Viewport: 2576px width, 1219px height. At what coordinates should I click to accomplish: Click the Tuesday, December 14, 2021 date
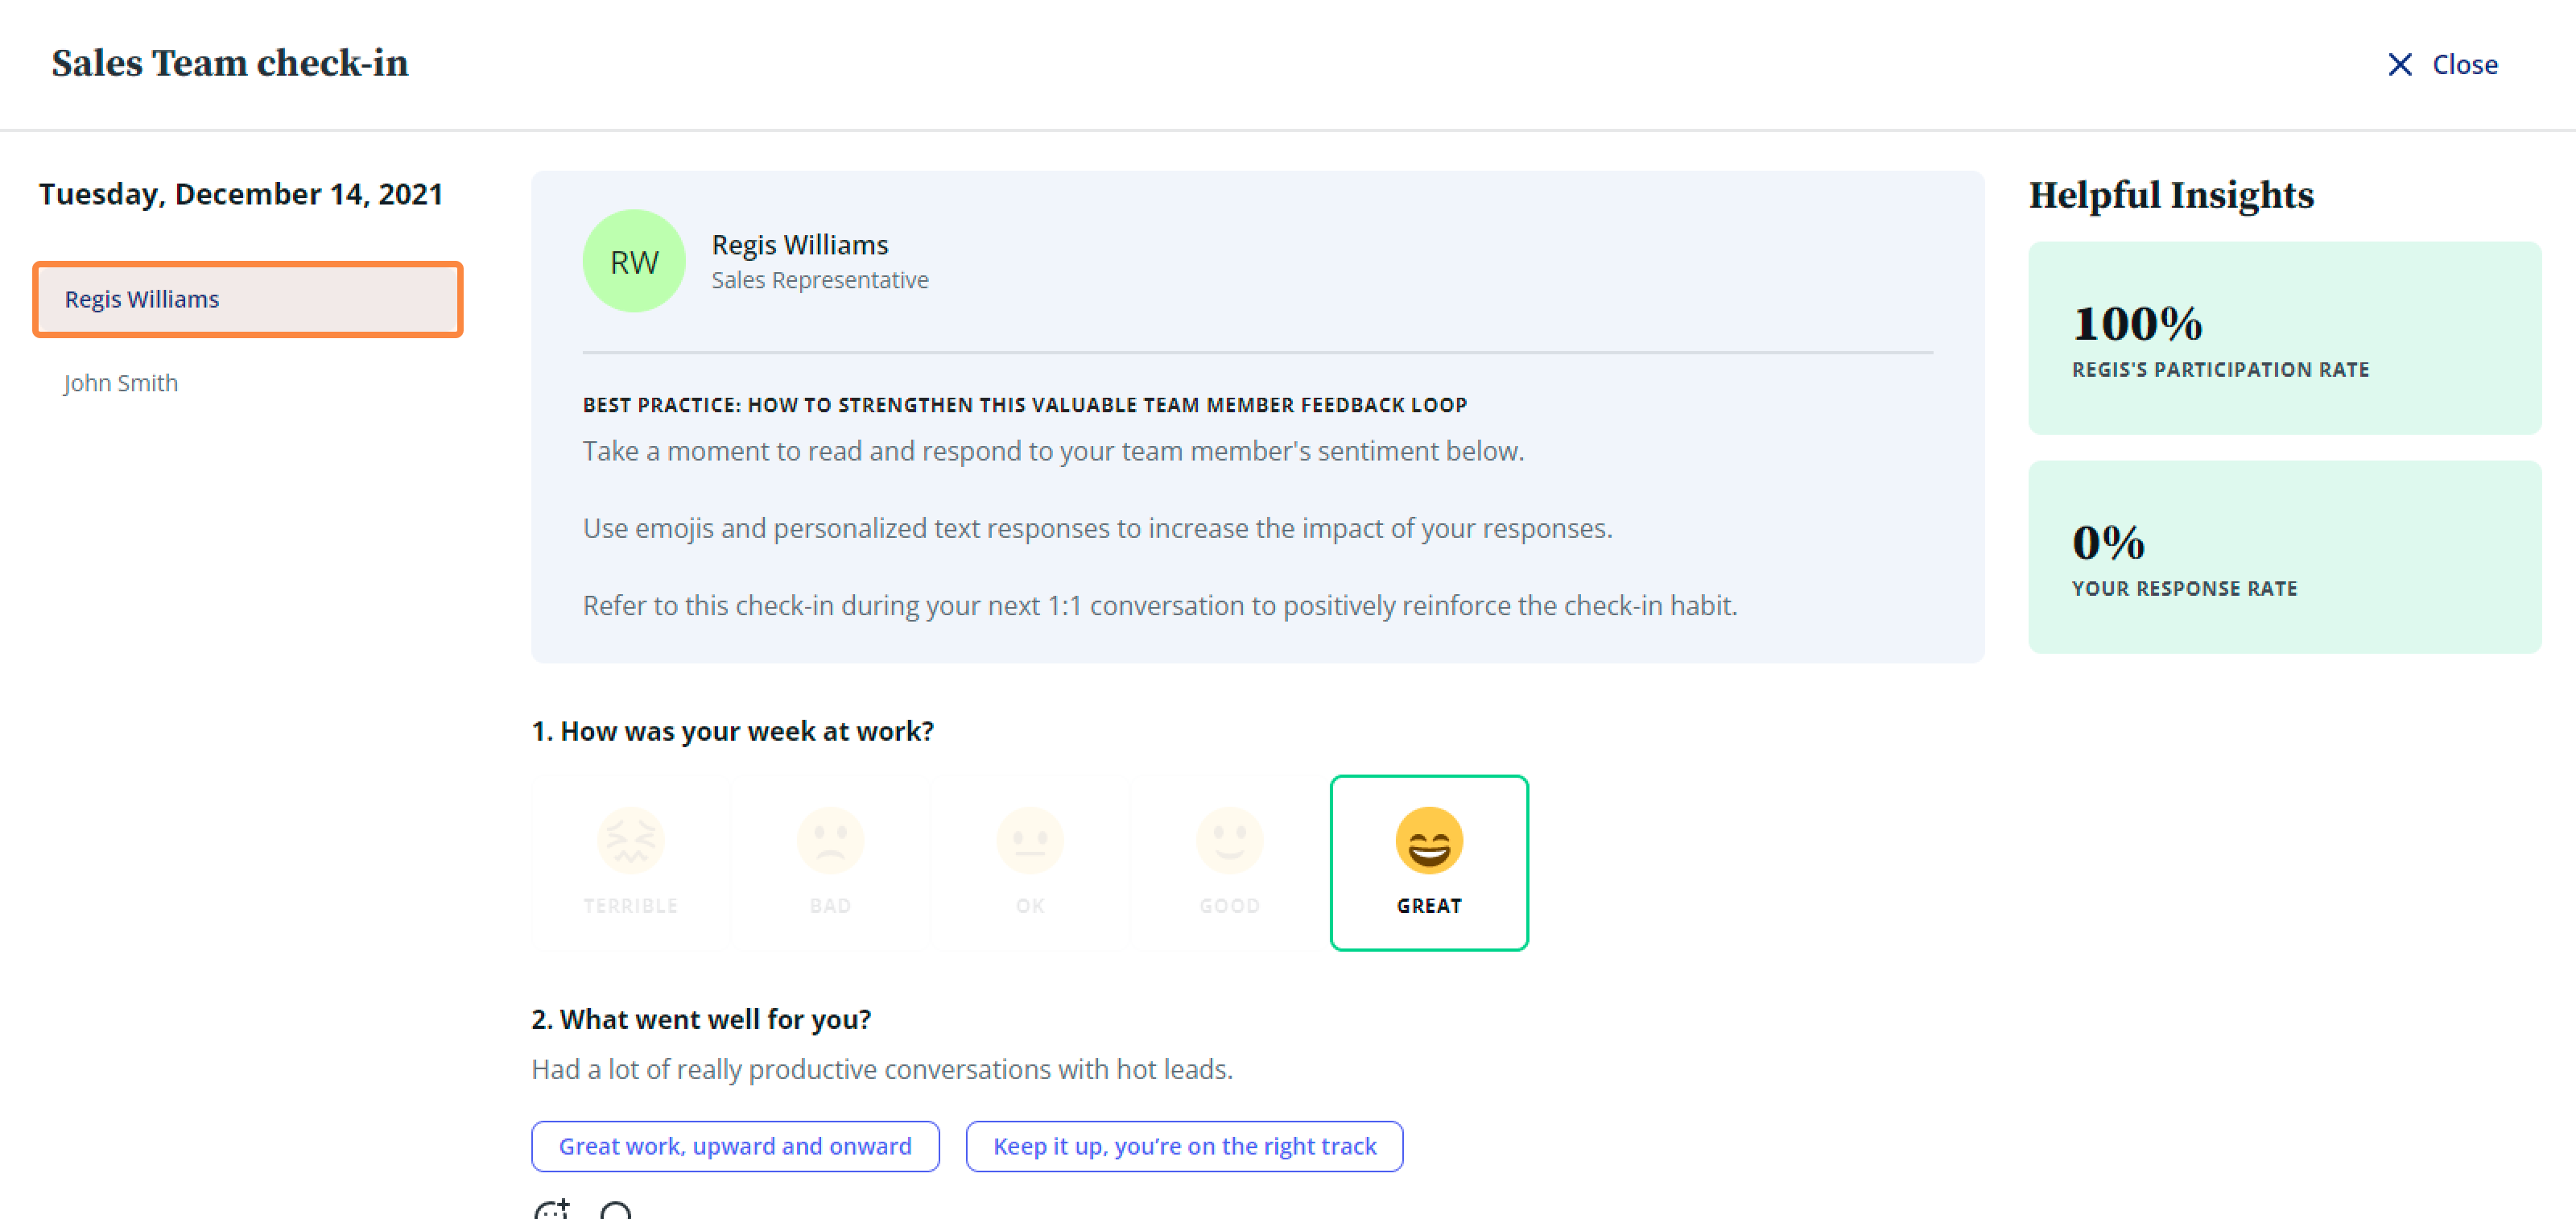(241, 194)
